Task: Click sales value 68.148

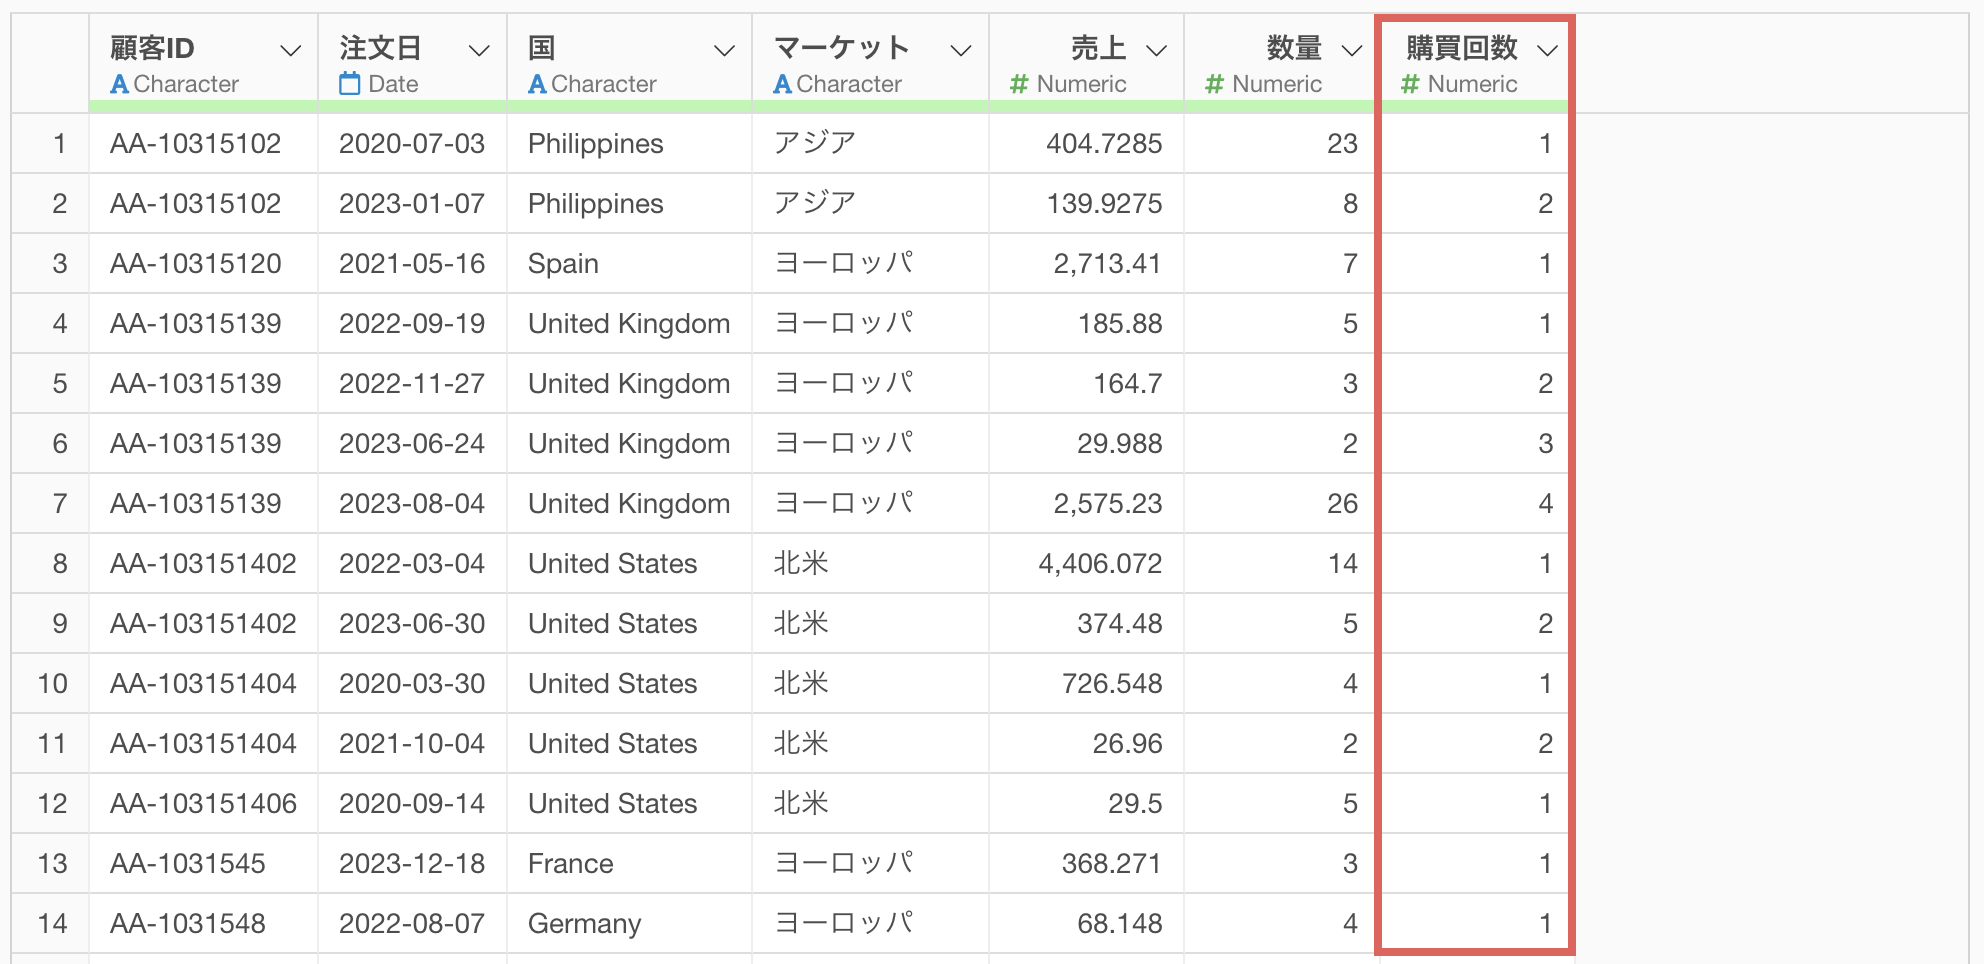Action: 1120,924
